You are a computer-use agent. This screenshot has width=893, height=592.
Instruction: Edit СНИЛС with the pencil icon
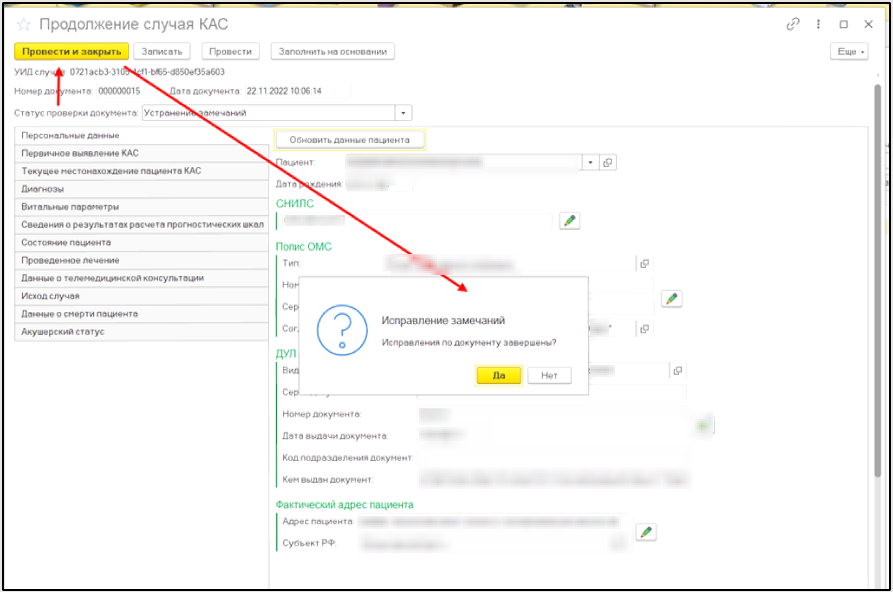click(569, 220)
